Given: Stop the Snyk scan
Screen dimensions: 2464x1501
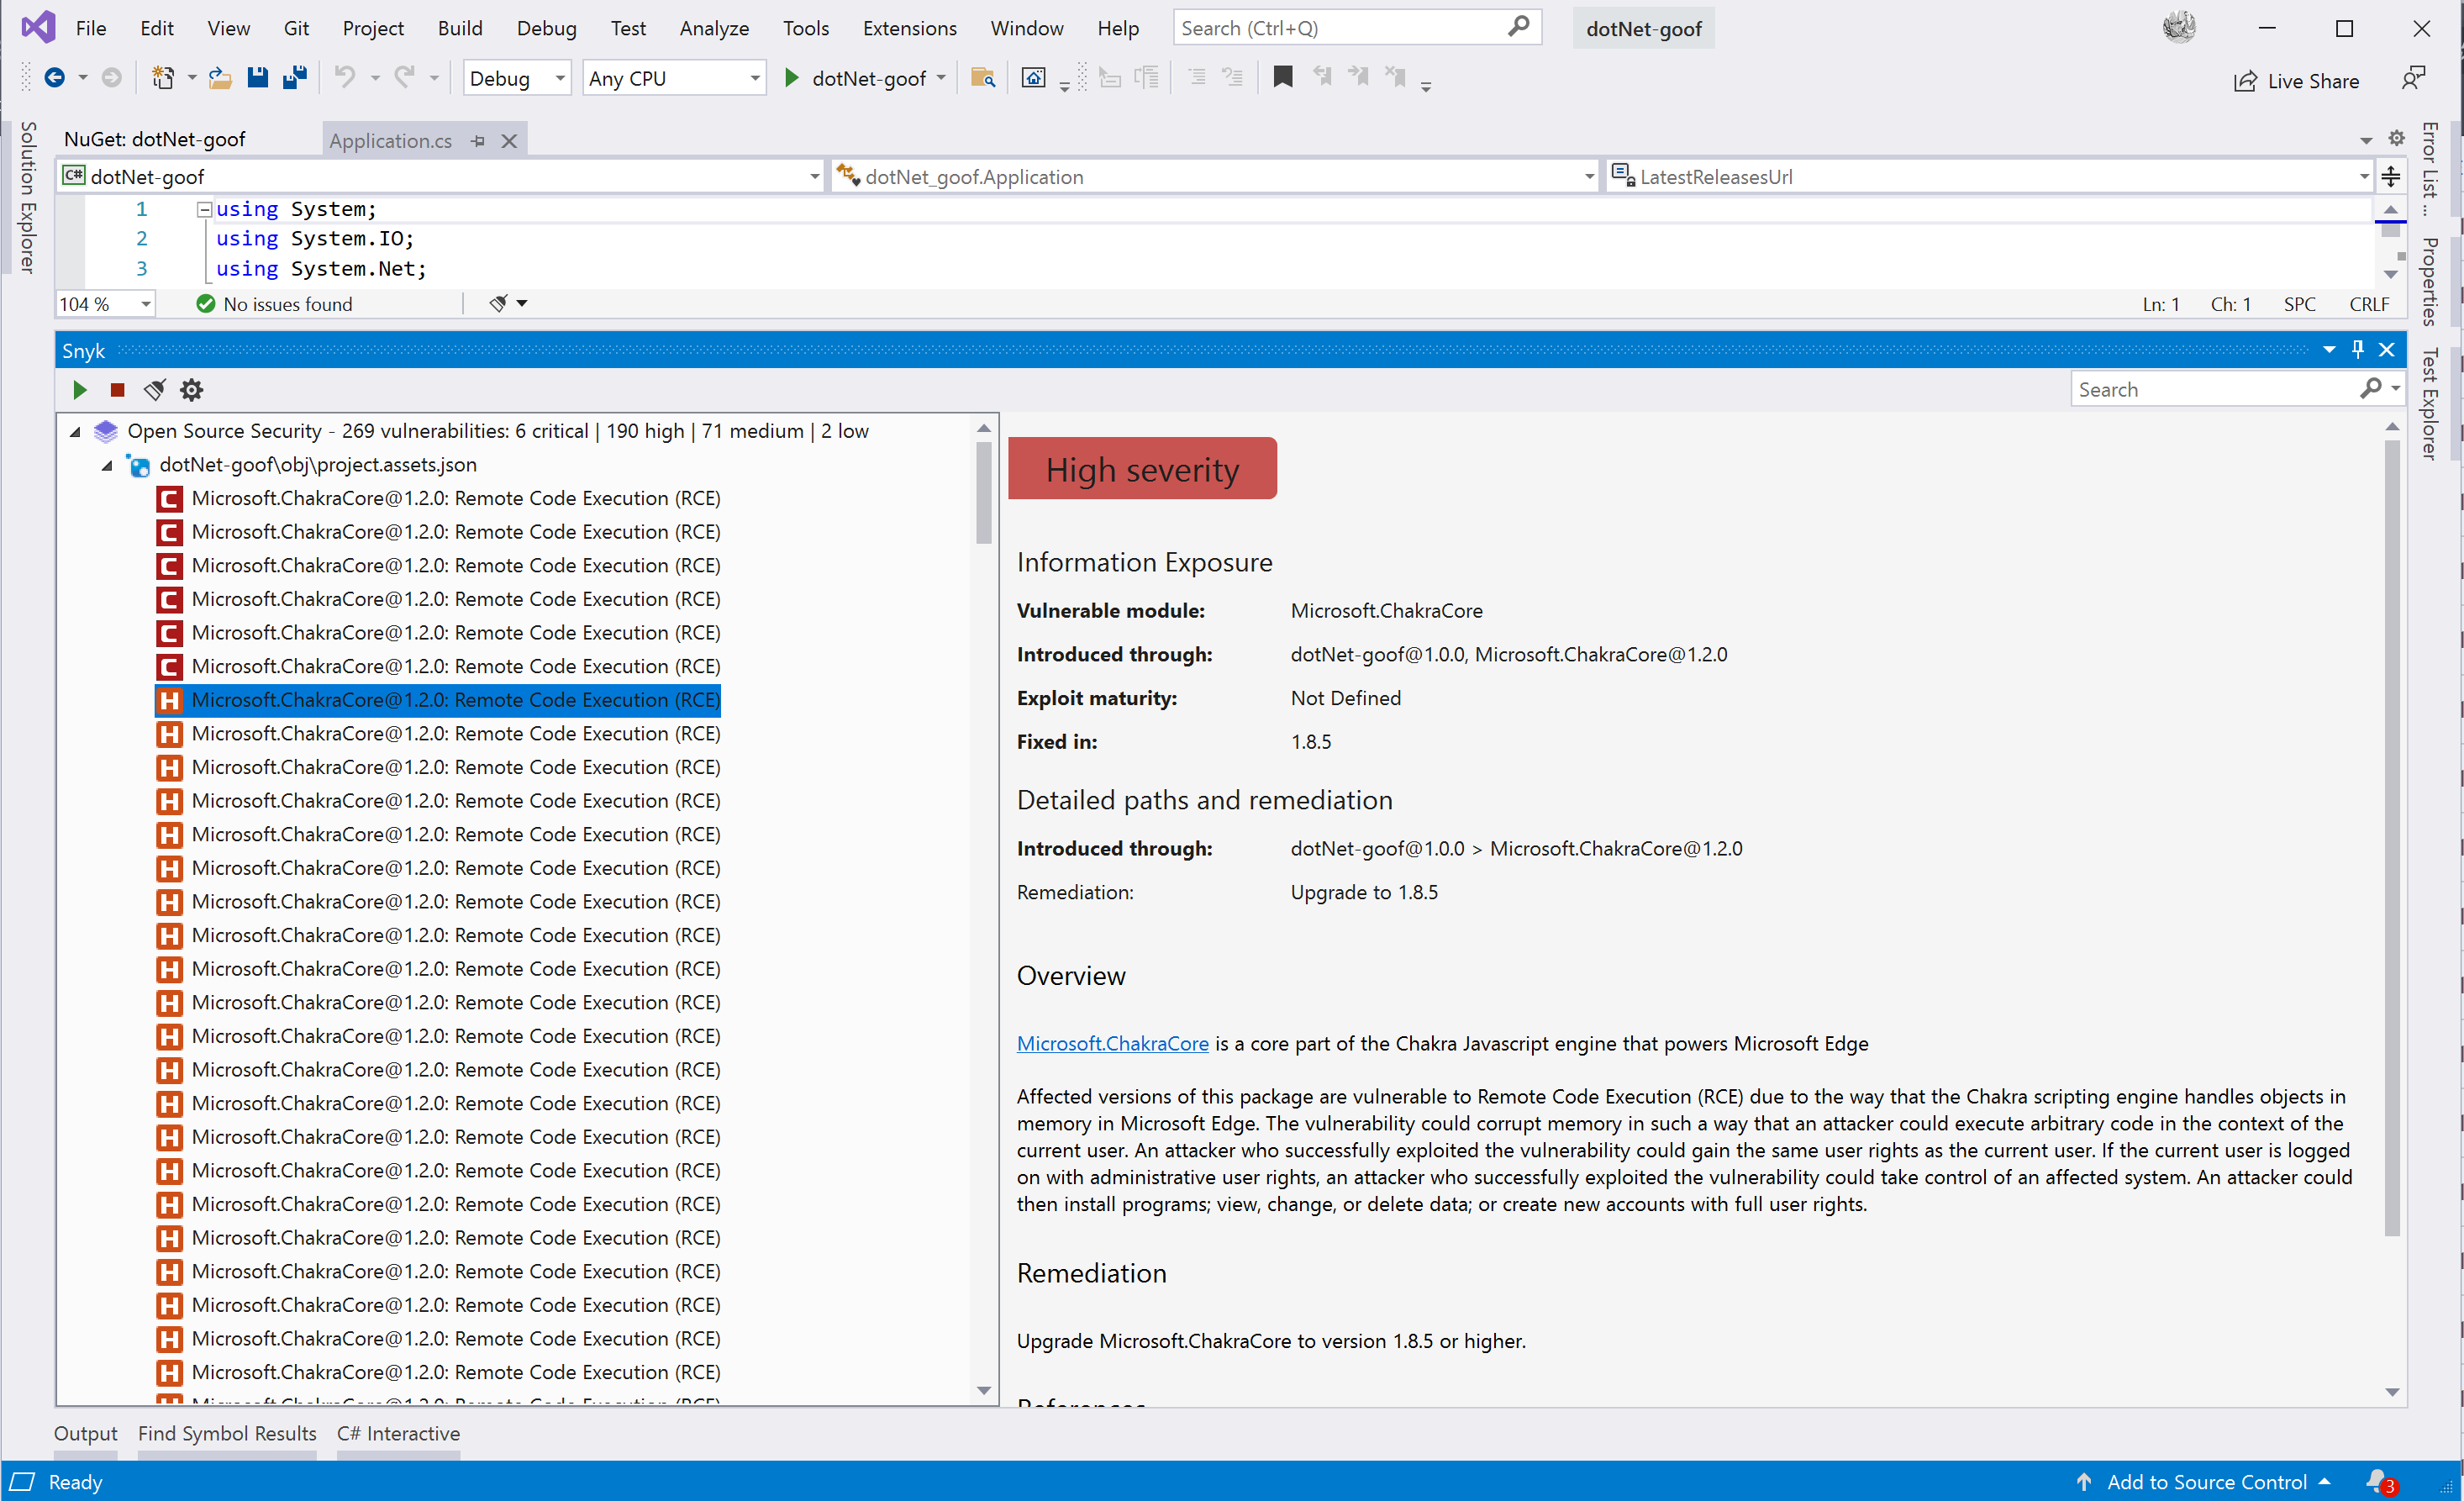Looking at the screenshot, I should pos(117,390).
